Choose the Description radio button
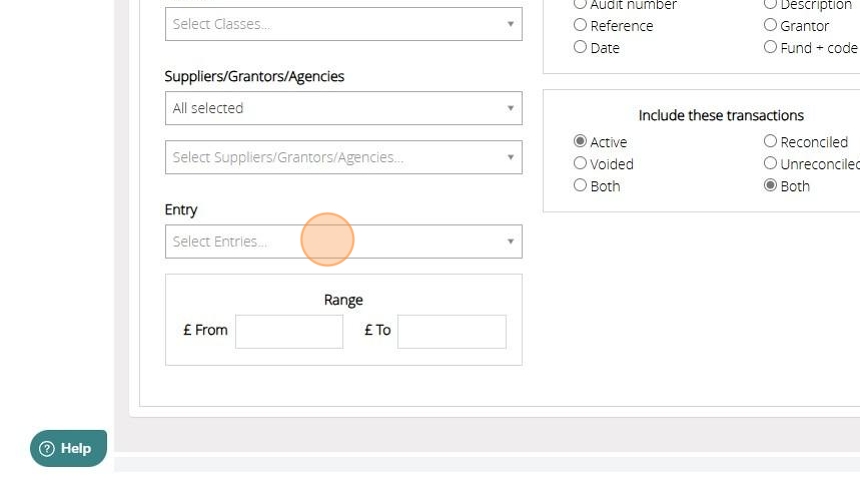 click(x=770, y=4)
